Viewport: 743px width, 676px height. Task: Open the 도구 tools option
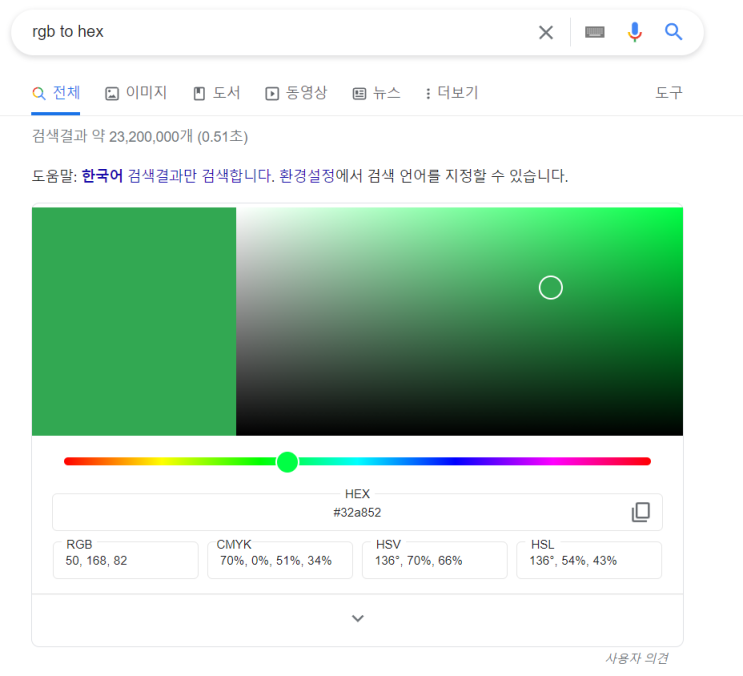tap(669, 92)
